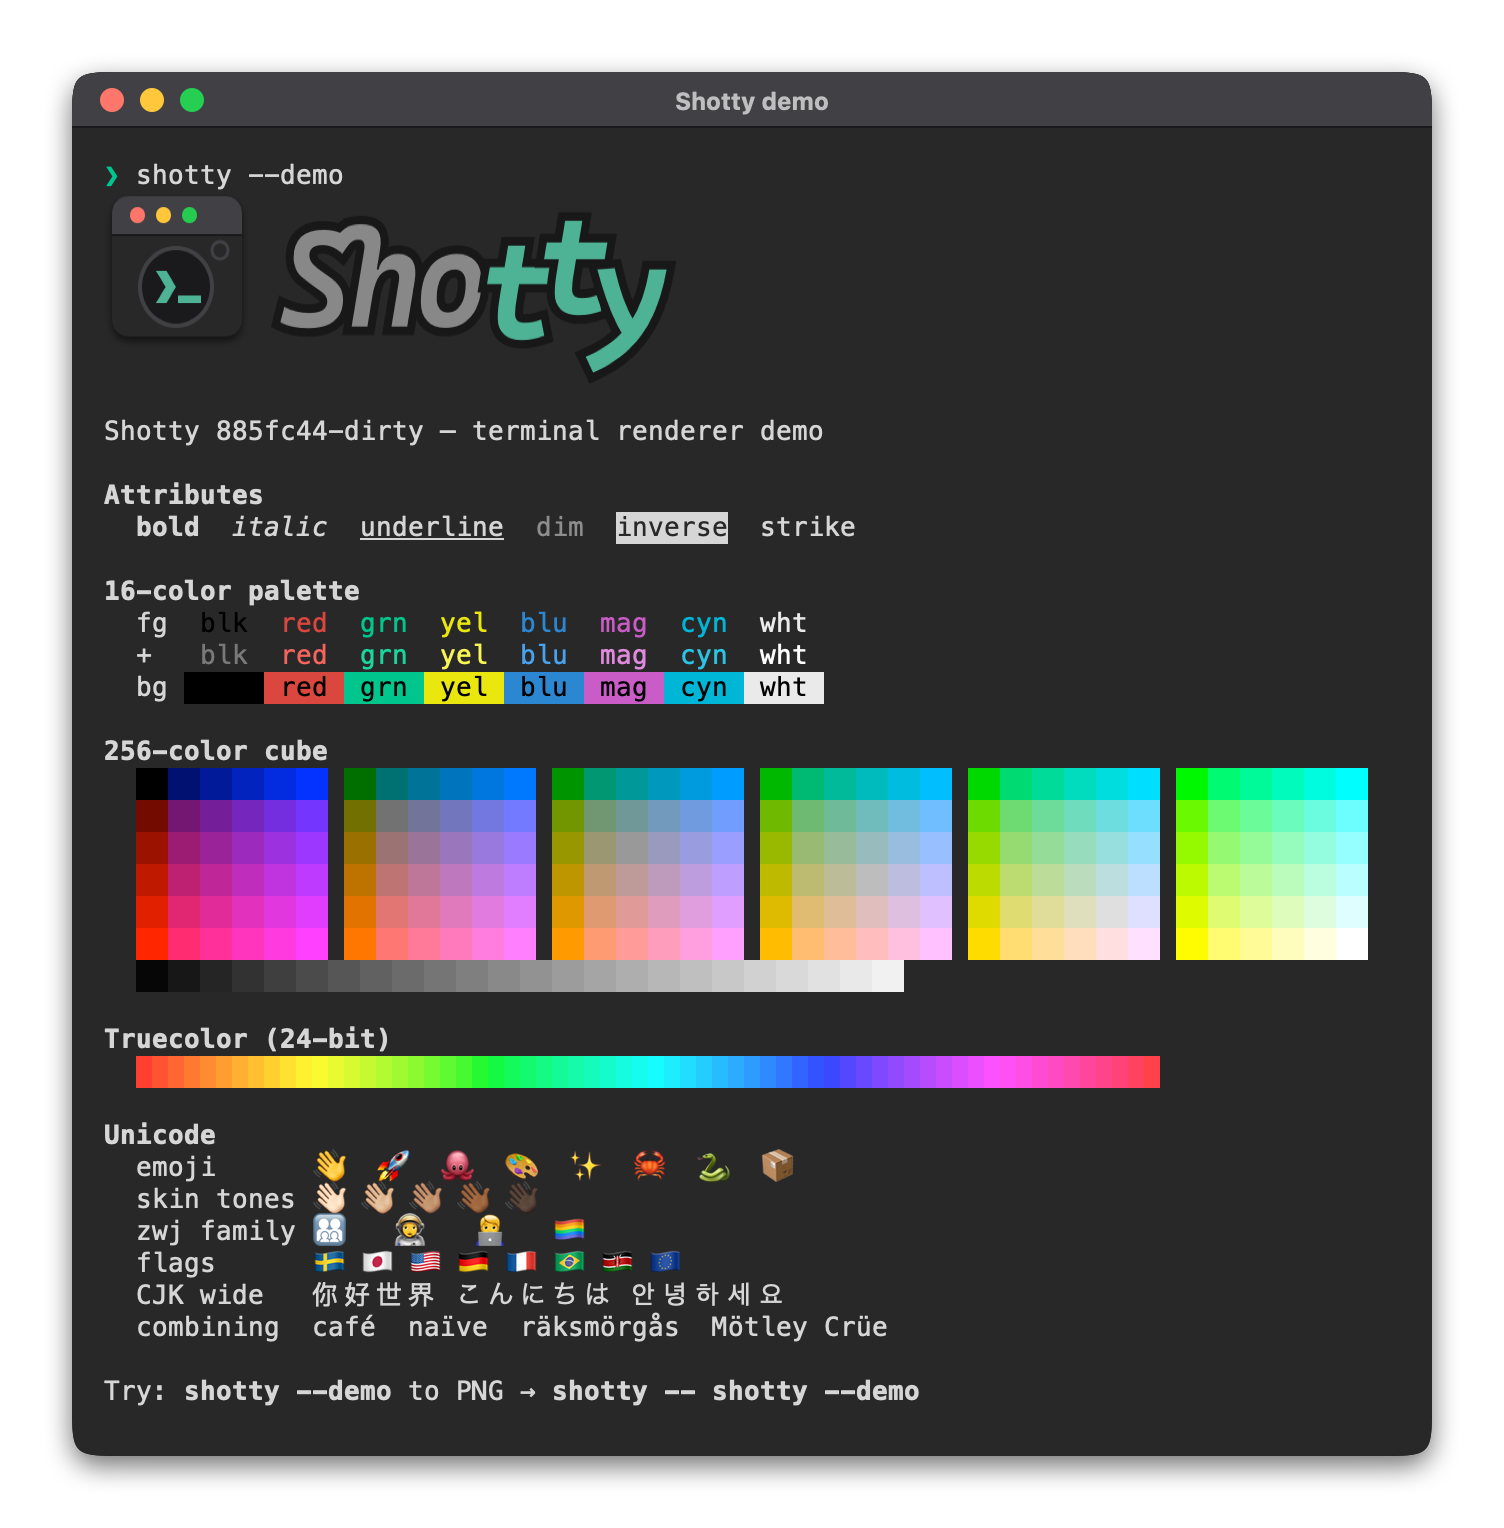
Task: Click the grayscale ramp below the color cube
Action: tap(520, 976)
